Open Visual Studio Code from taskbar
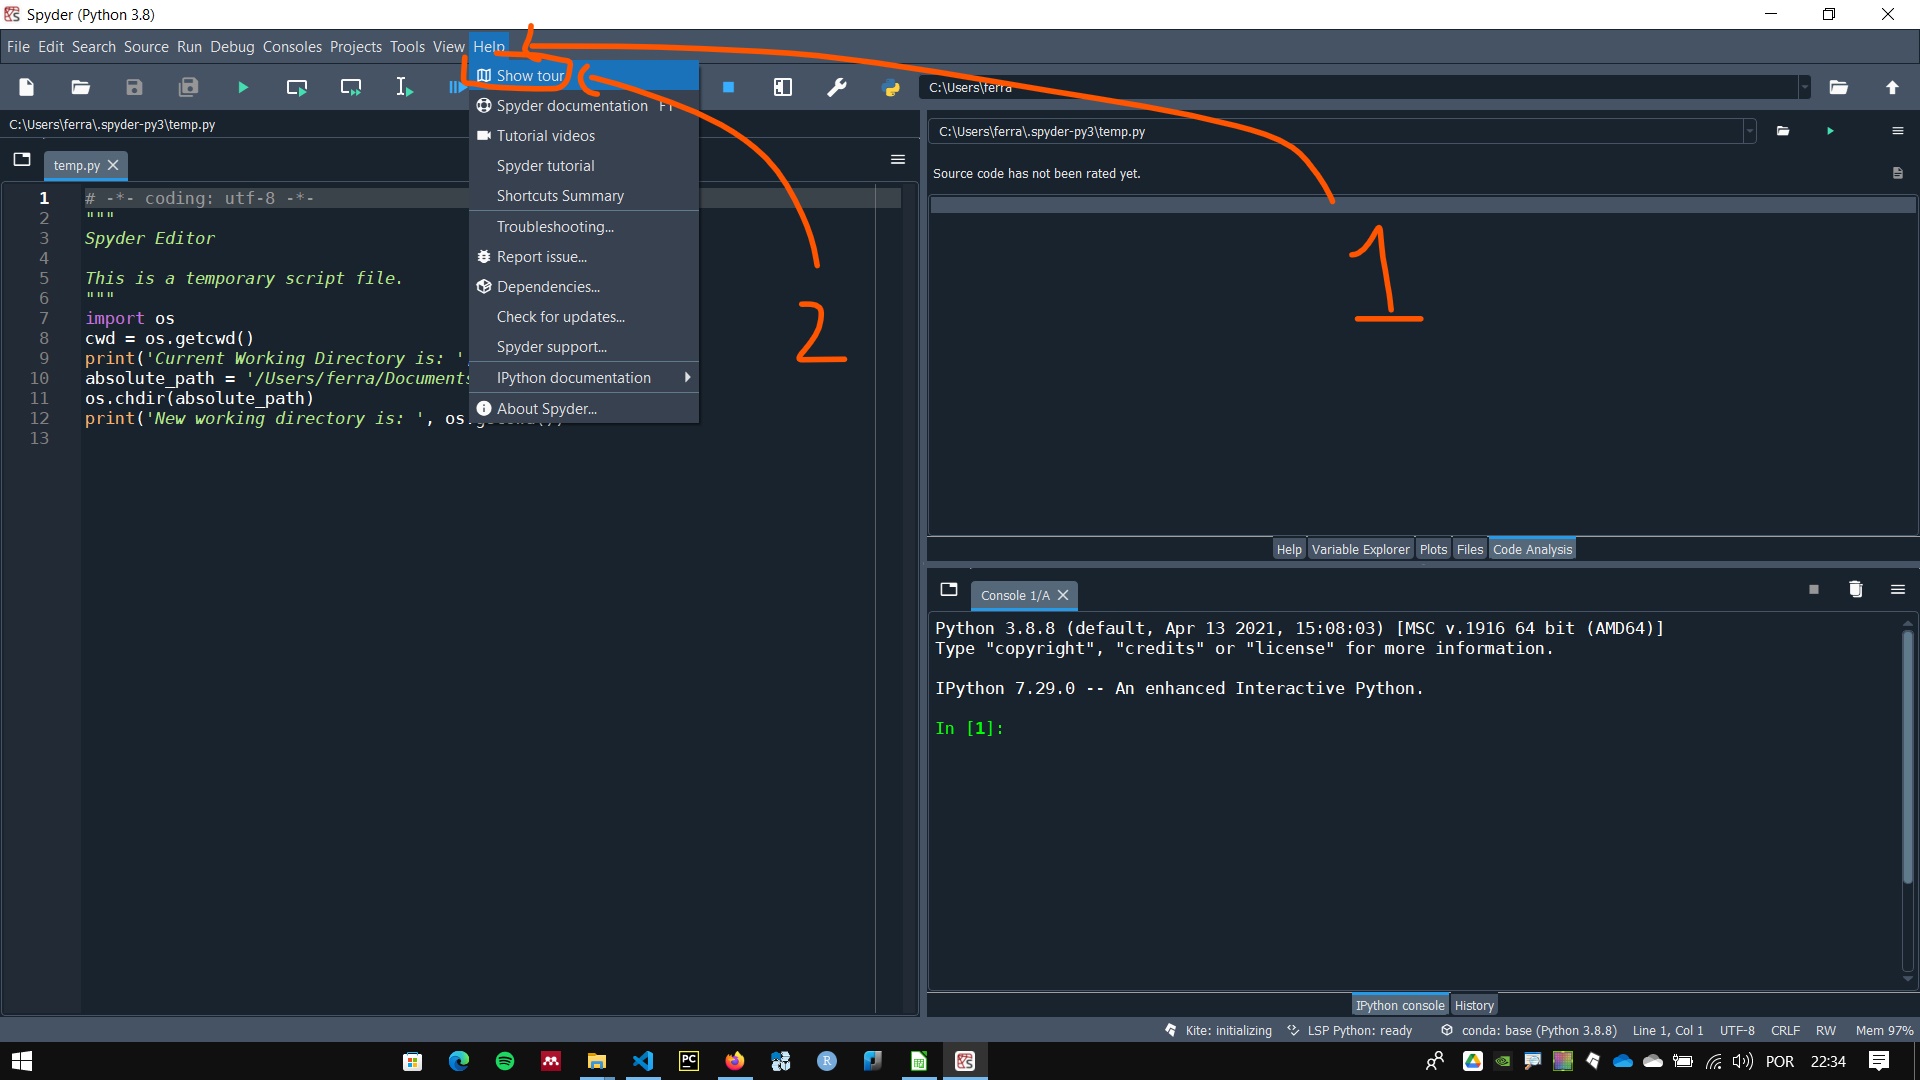 pyautogui.click(x=643, y=1061)
